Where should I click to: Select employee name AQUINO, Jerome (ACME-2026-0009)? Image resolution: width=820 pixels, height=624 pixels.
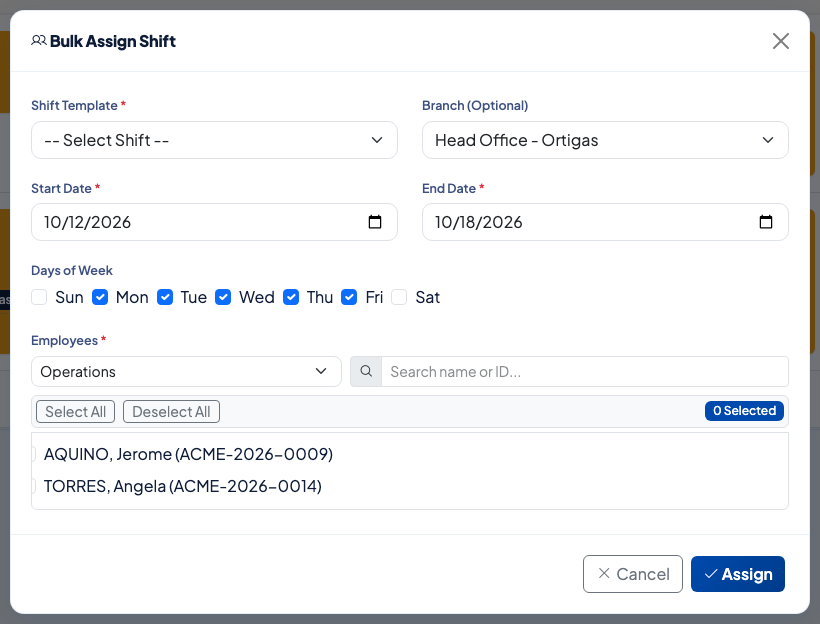[x=188, y=454]
